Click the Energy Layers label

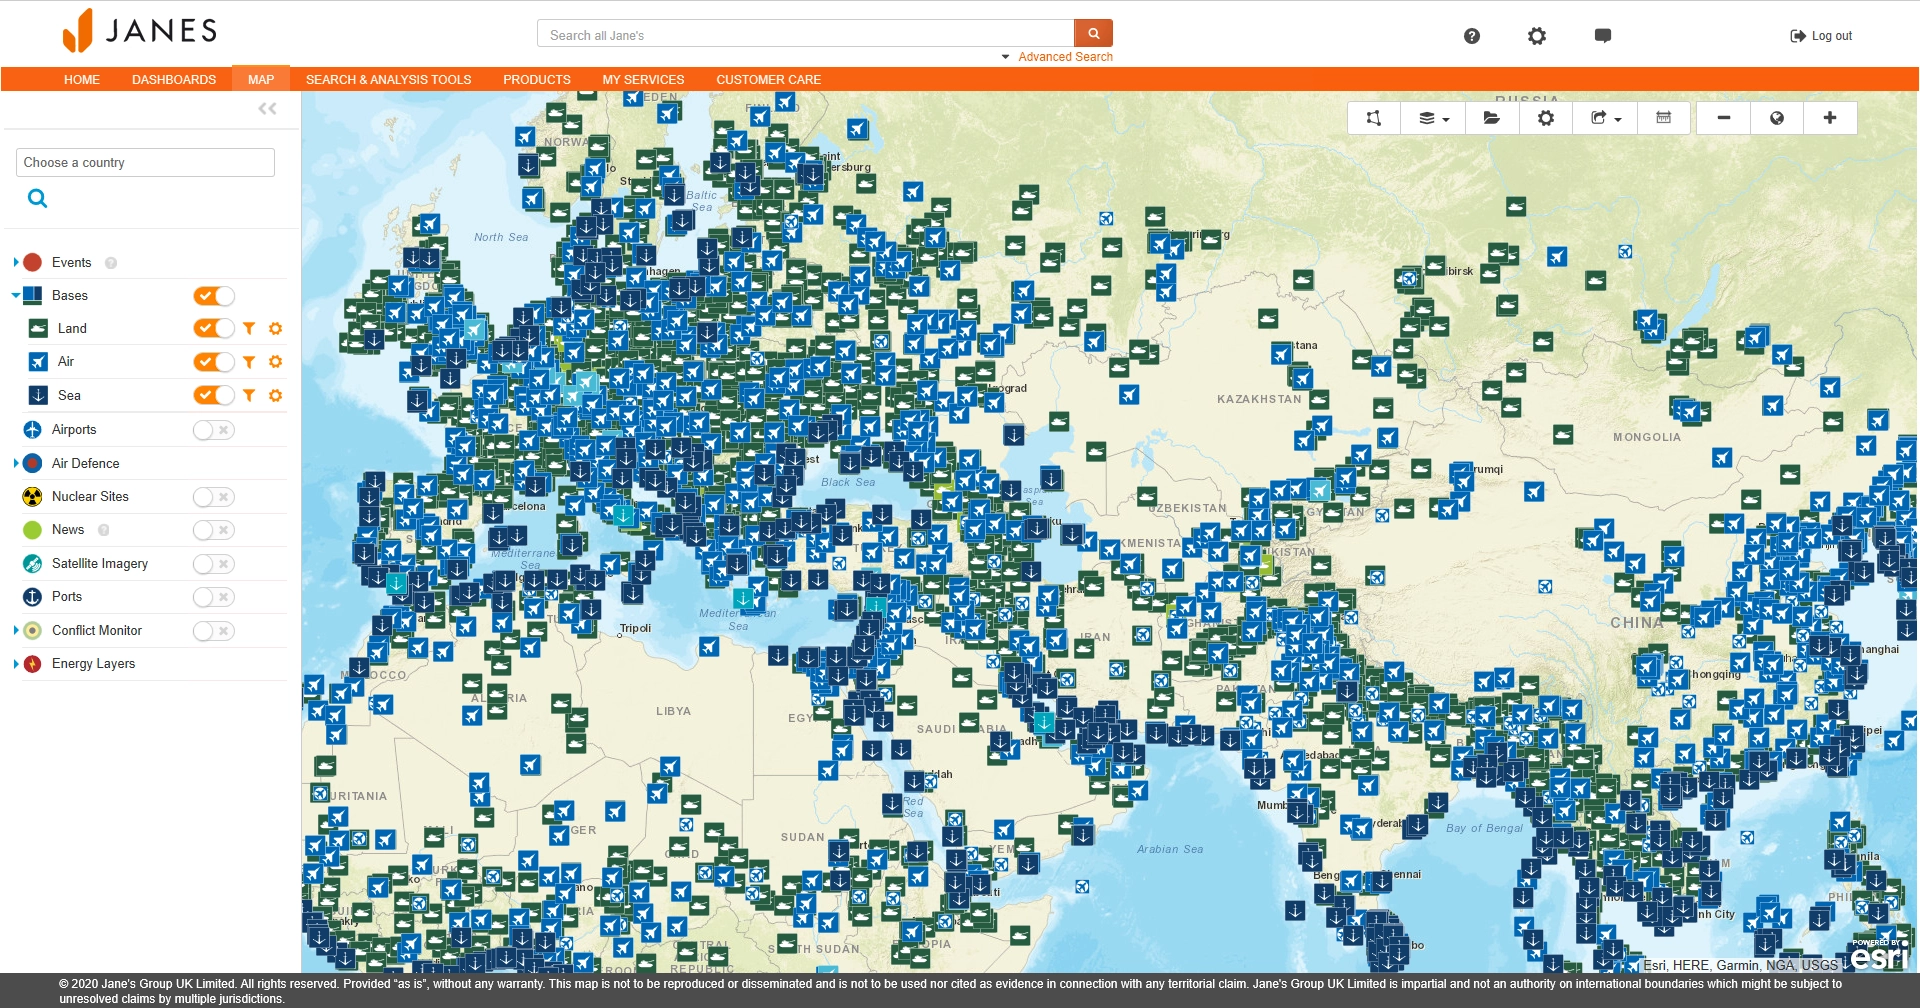[x=93, y=663]
